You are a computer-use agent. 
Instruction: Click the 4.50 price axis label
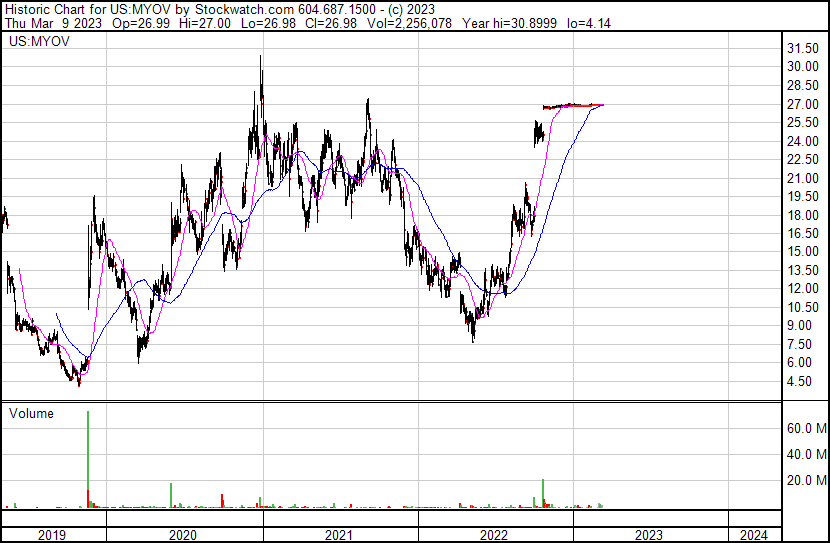pos(800,381)
